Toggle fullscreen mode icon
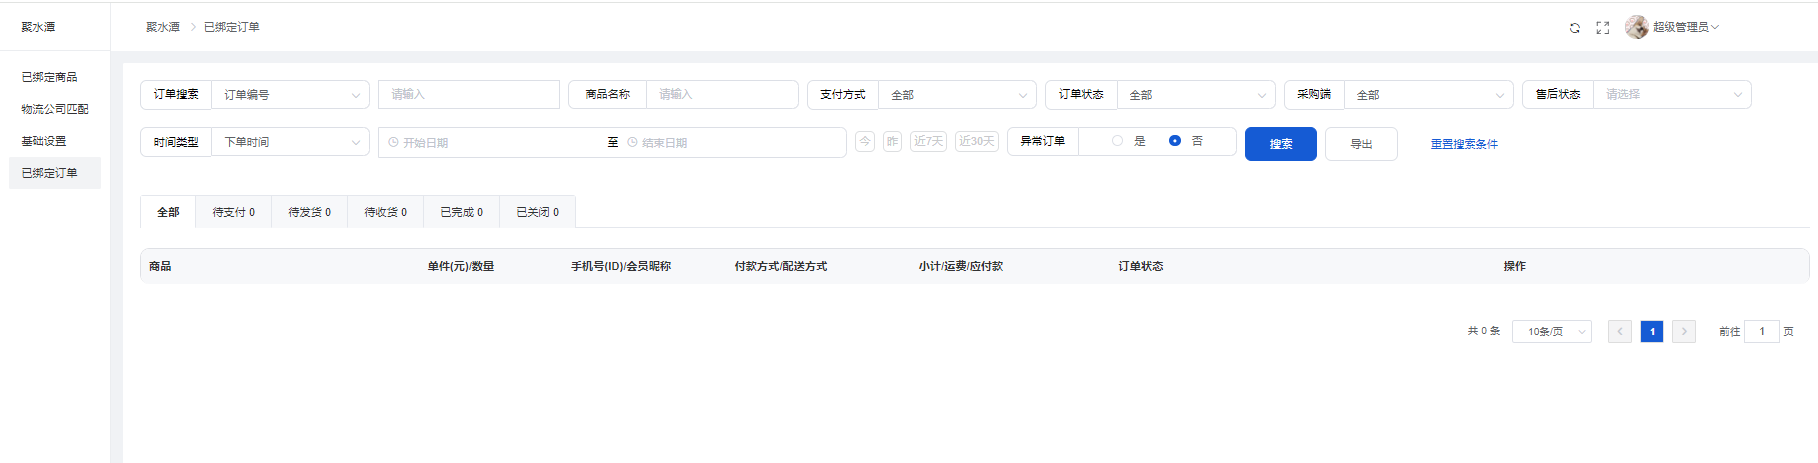The image size is (1818, 463). coord(1603,28)
